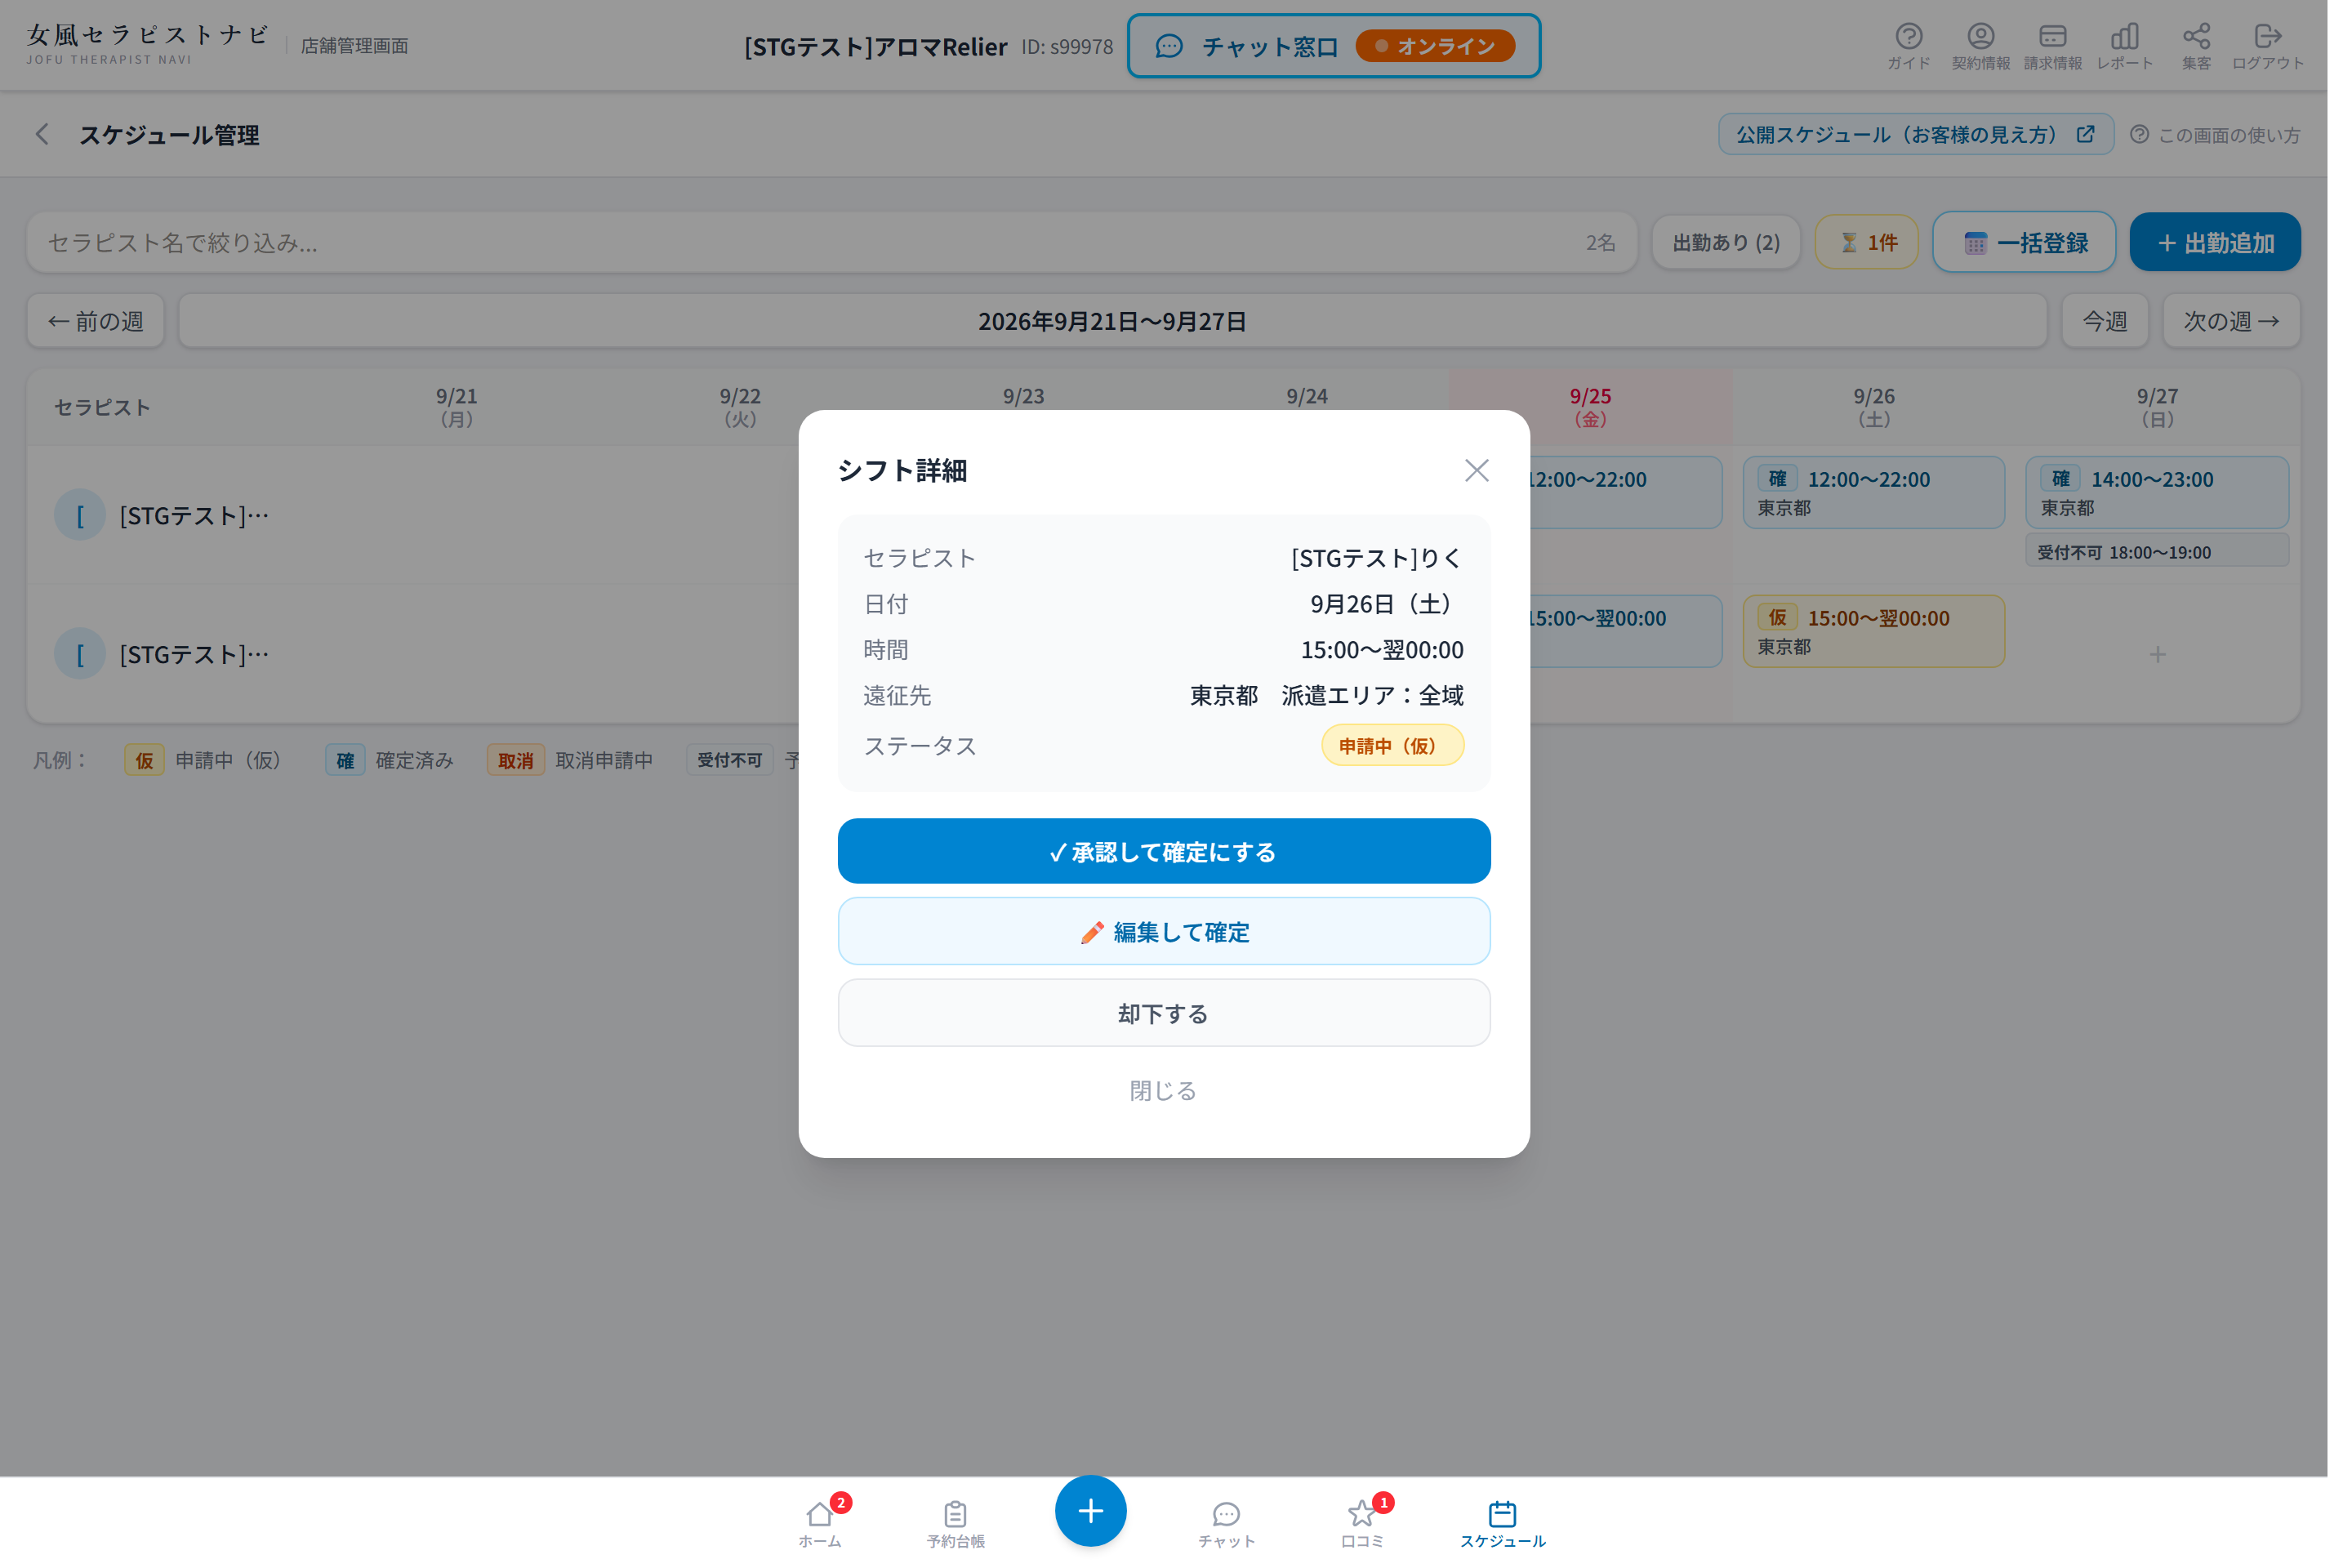Go to 前の週
Image resolution: width=2352 pixels, height=1568 pixels.
(x=96, y=321)
